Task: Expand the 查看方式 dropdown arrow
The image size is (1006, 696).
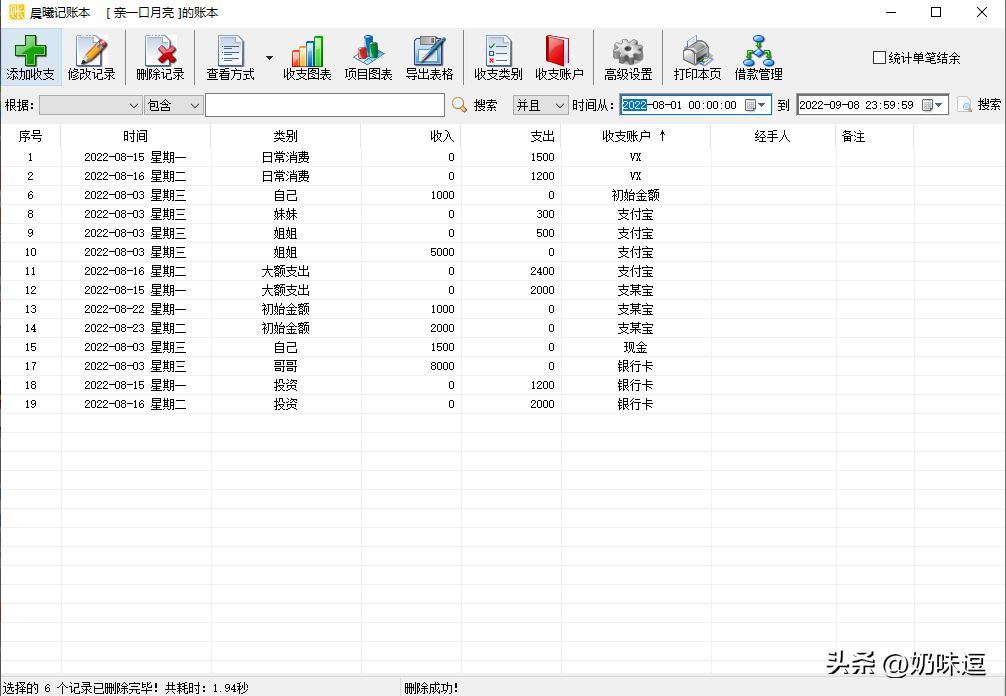Action: 269,58
